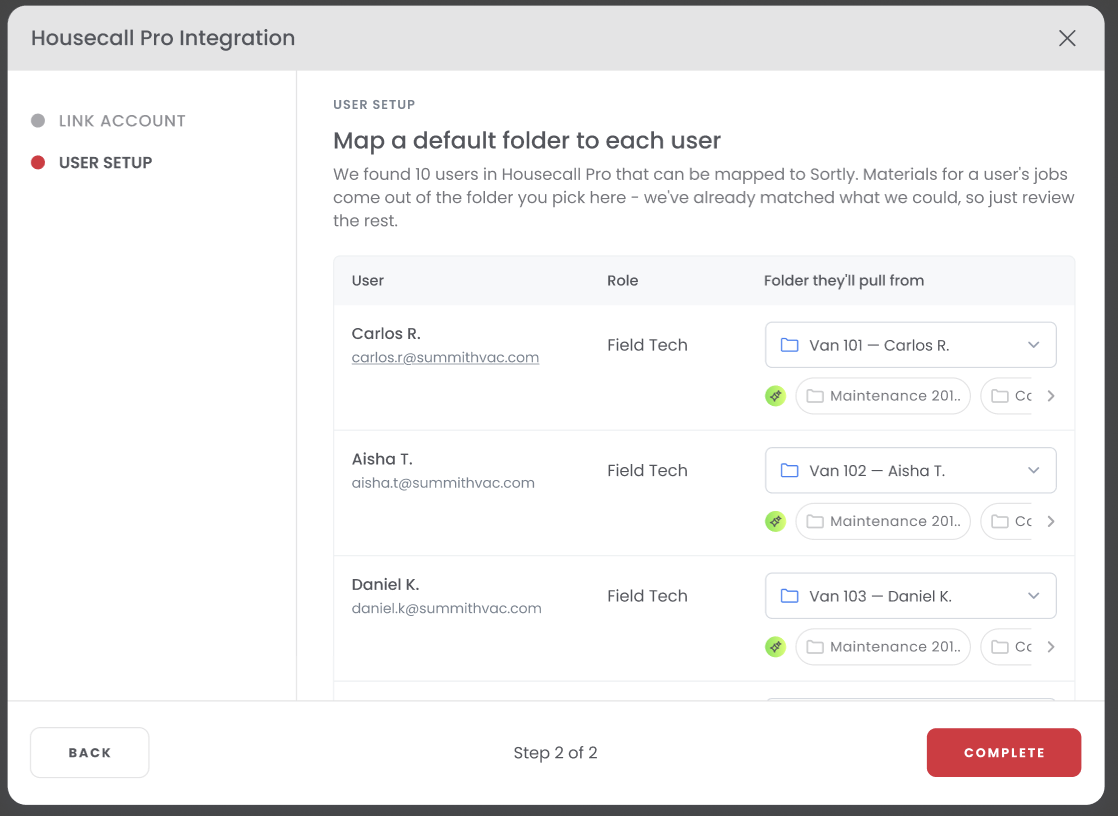1118x816 pixels.
Task: Pick Maintenance 201.. suggestion for Carlos R.
Action: 883,396
